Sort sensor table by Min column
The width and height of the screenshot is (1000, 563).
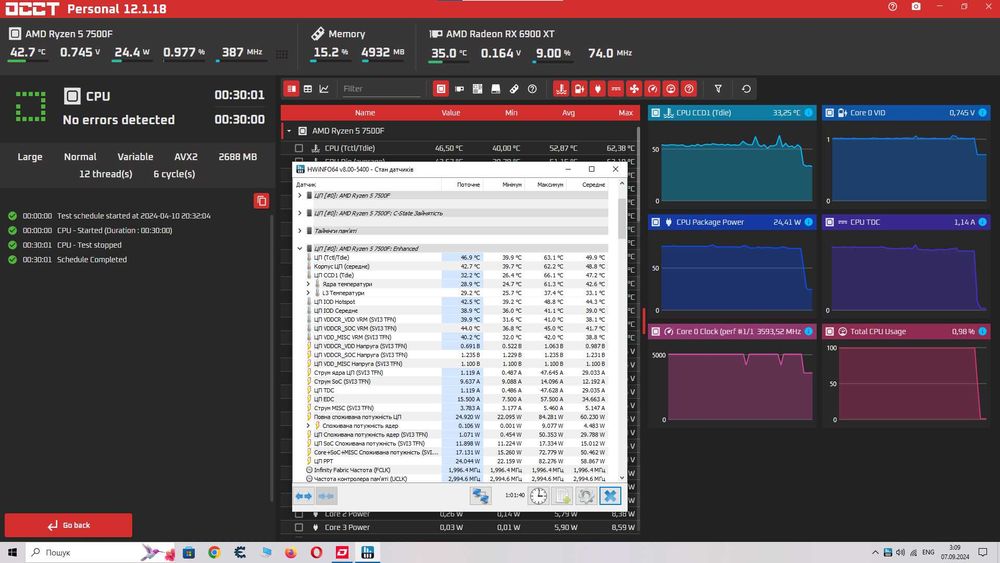pyautogui.click(x=511, y=113)
